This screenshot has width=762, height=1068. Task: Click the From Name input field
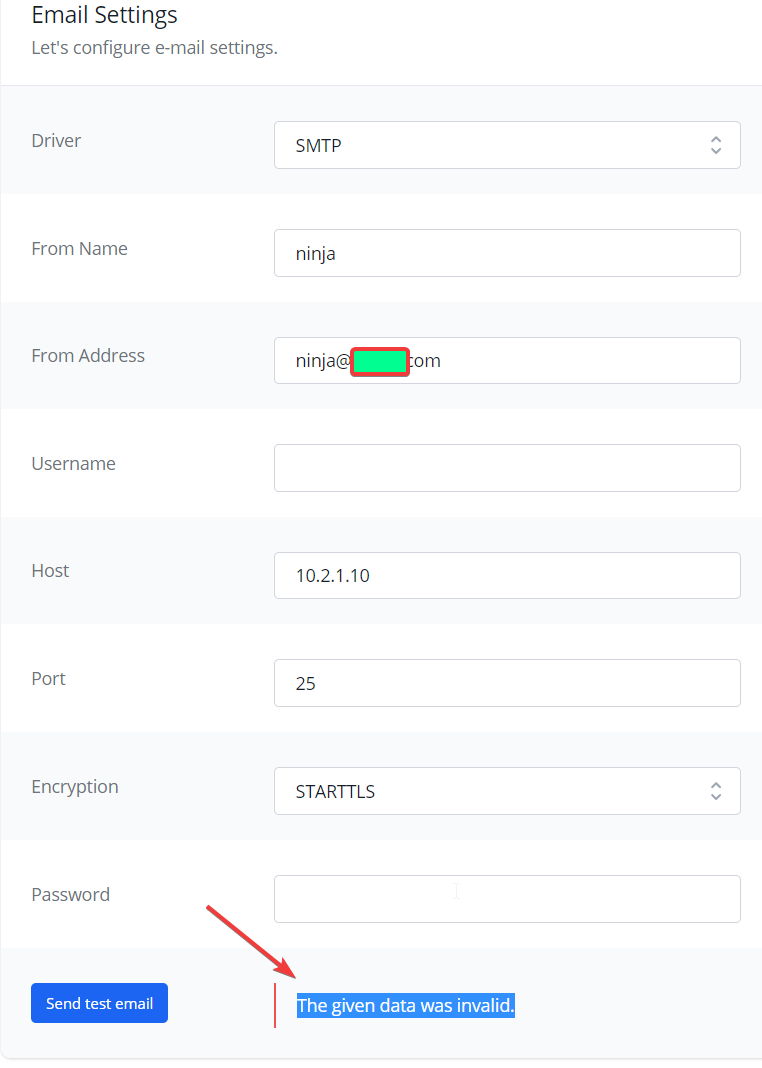click(507, 253)
